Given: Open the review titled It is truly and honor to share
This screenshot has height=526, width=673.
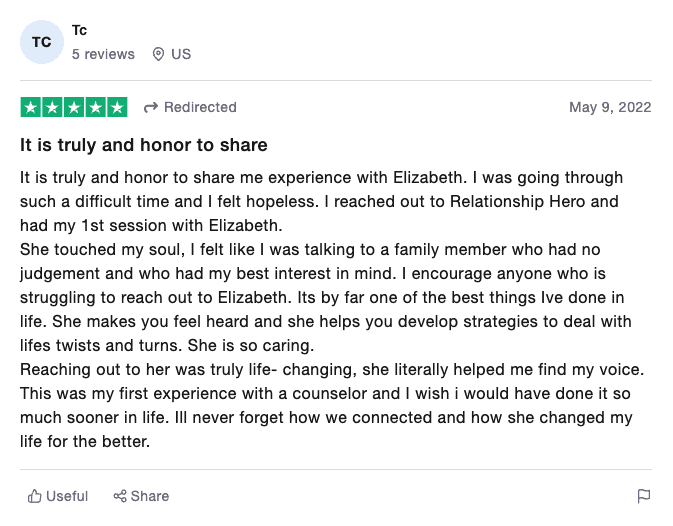Looking at the screenshot, I should pos(144,145).
